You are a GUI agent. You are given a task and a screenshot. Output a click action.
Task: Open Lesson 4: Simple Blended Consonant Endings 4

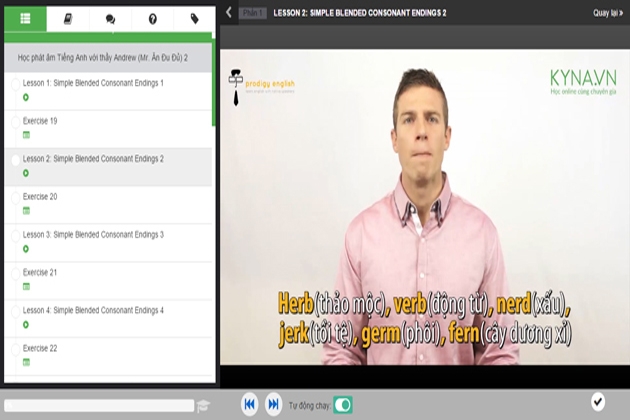tap(93, 310)
